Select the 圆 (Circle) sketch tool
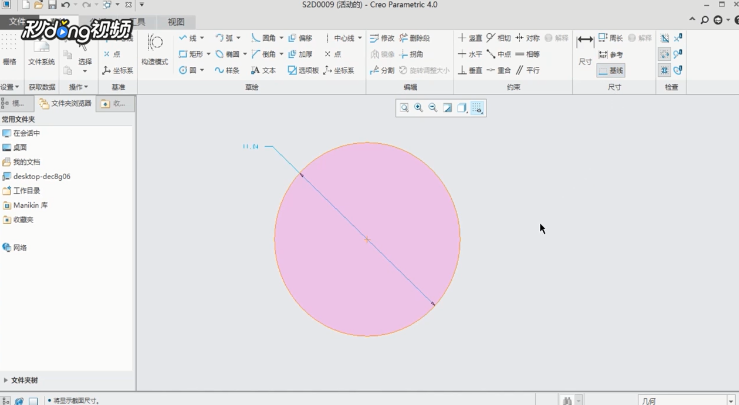Screen dimensions: 739x405 188,70
